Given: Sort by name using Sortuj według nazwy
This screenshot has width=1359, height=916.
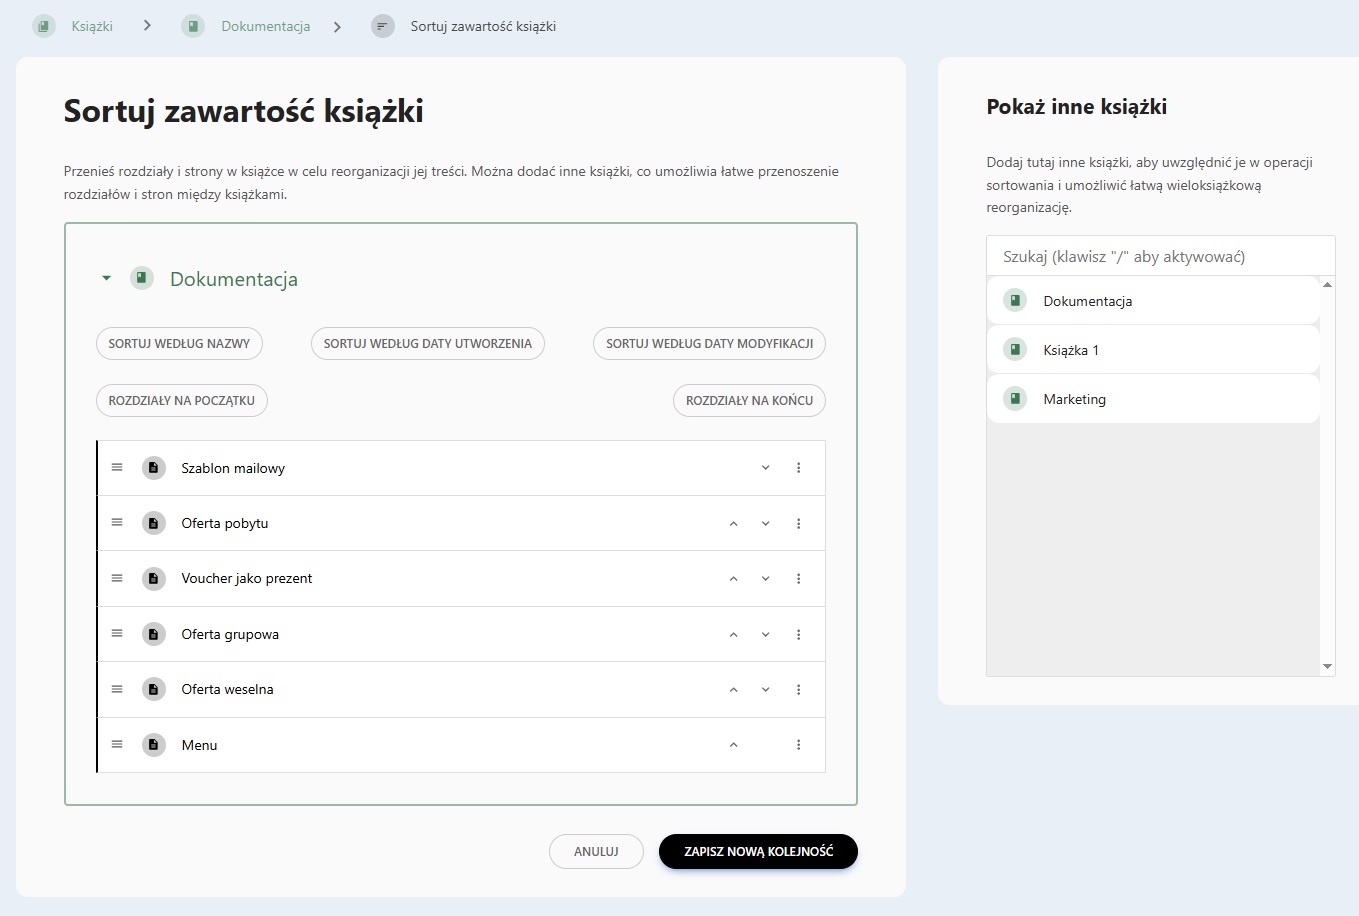Looking at the screenshot, I should click(179, 343).
